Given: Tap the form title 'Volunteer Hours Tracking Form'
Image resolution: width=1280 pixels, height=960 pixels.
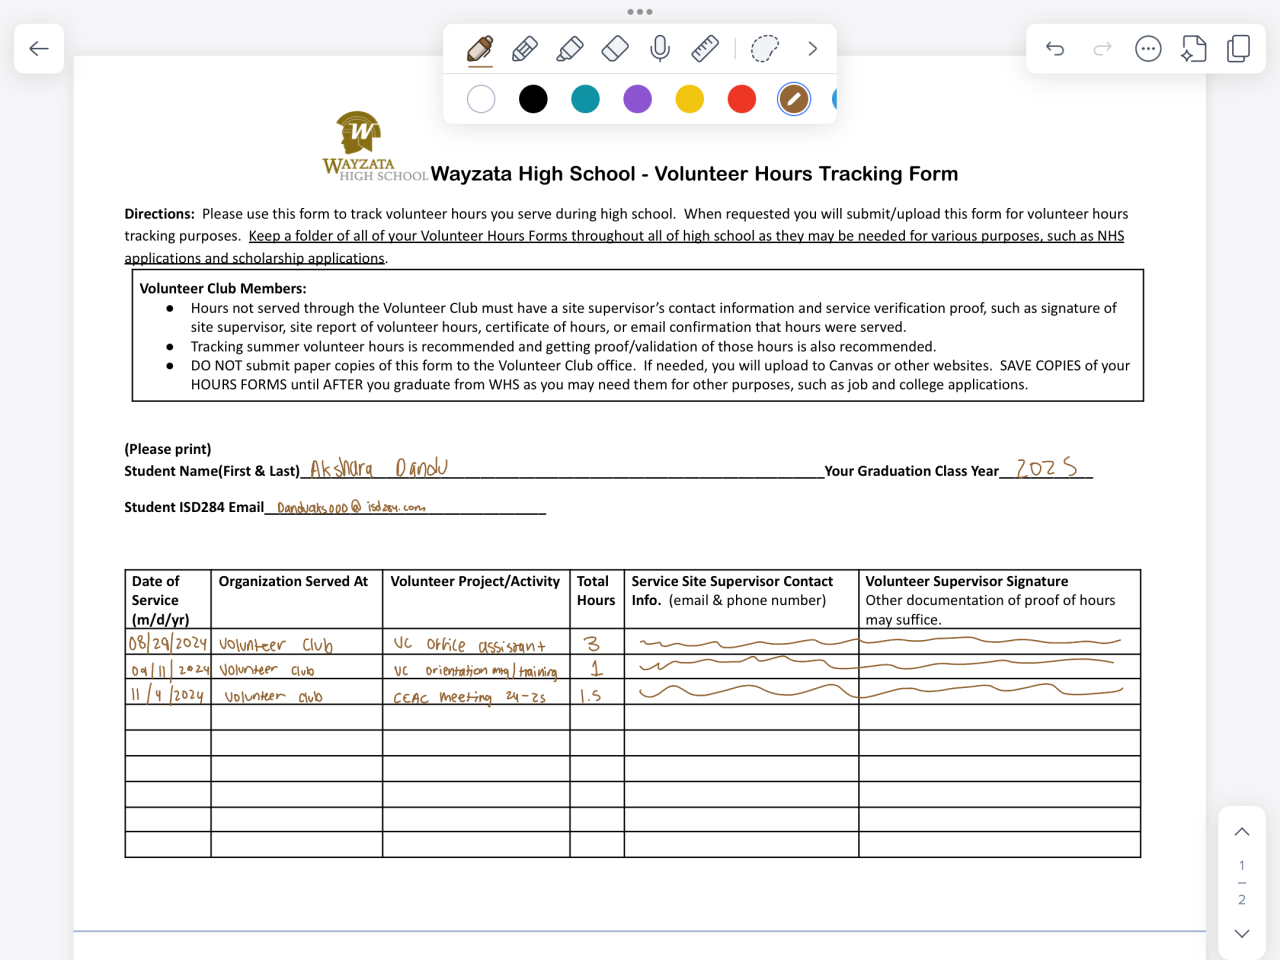Looking at the screenshot, I should coord(806,174).
